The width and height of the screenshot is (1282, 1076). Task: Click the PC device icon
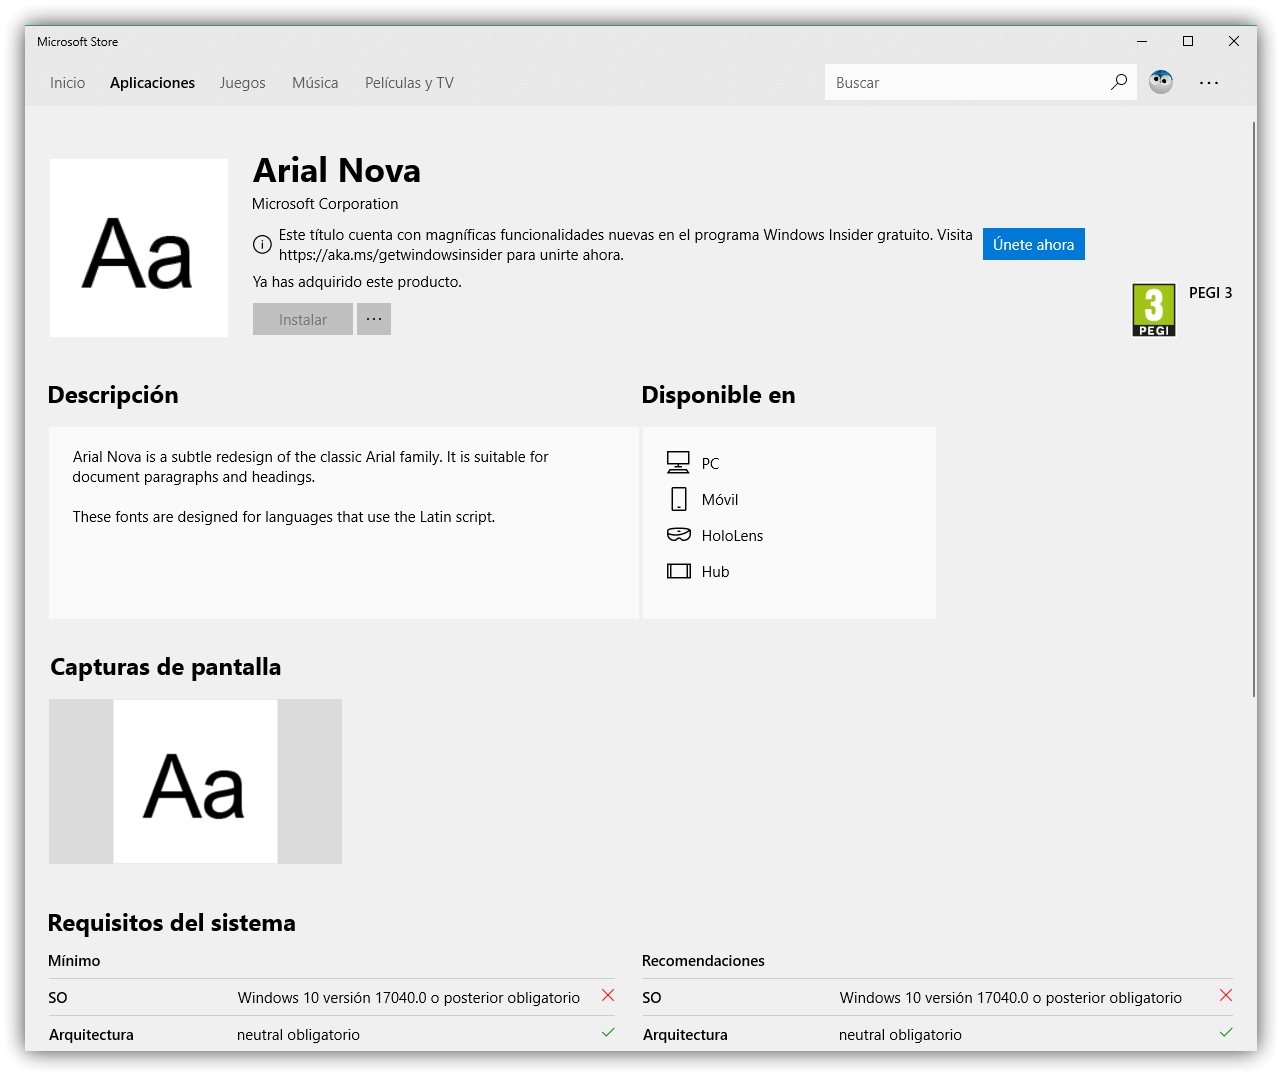pos(678,462)
